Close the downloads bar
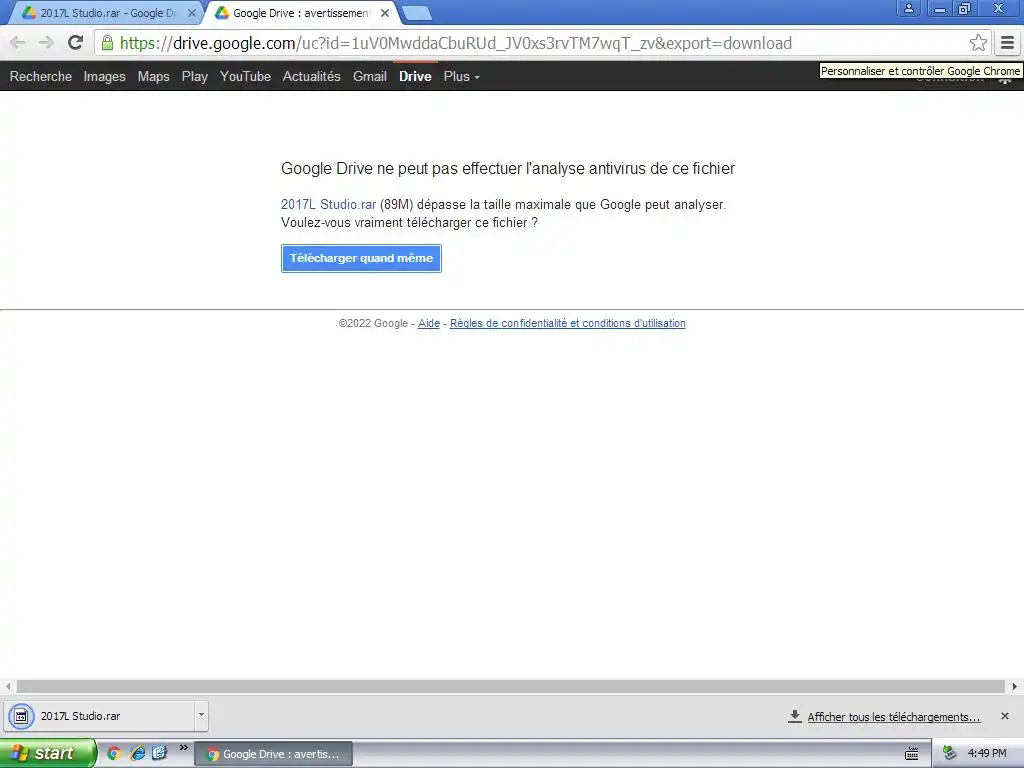 [x=1005, y=716]
